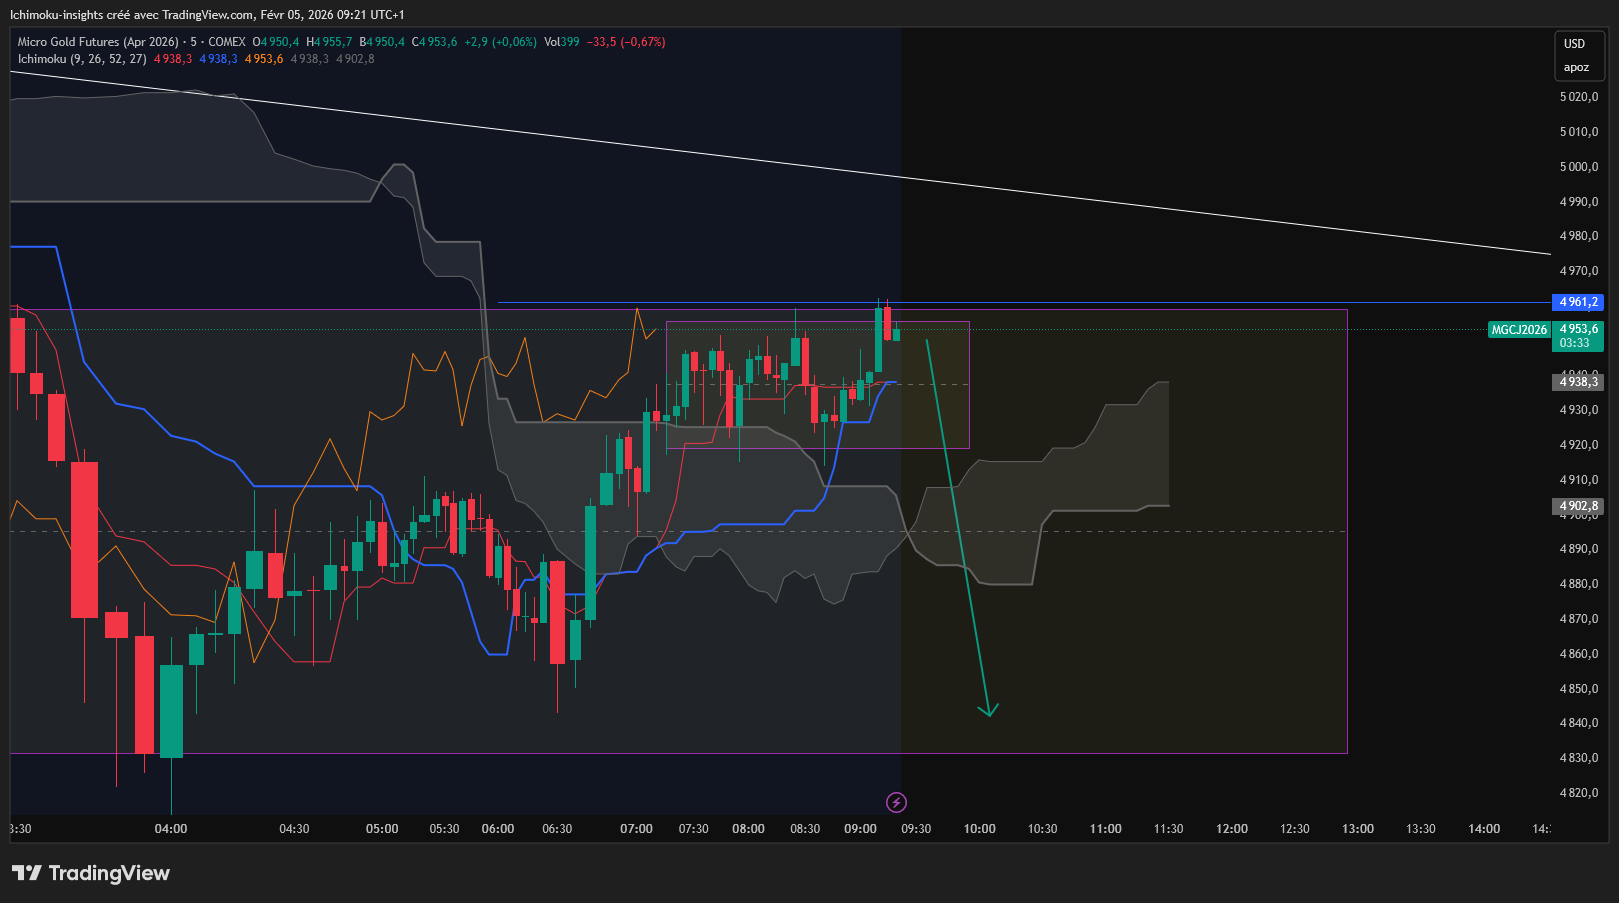Image resolution: width=1619 pixels, height=903 pixels.
Task: Click the 4 970,0 price axis label
Action: tap(1579, 271)
